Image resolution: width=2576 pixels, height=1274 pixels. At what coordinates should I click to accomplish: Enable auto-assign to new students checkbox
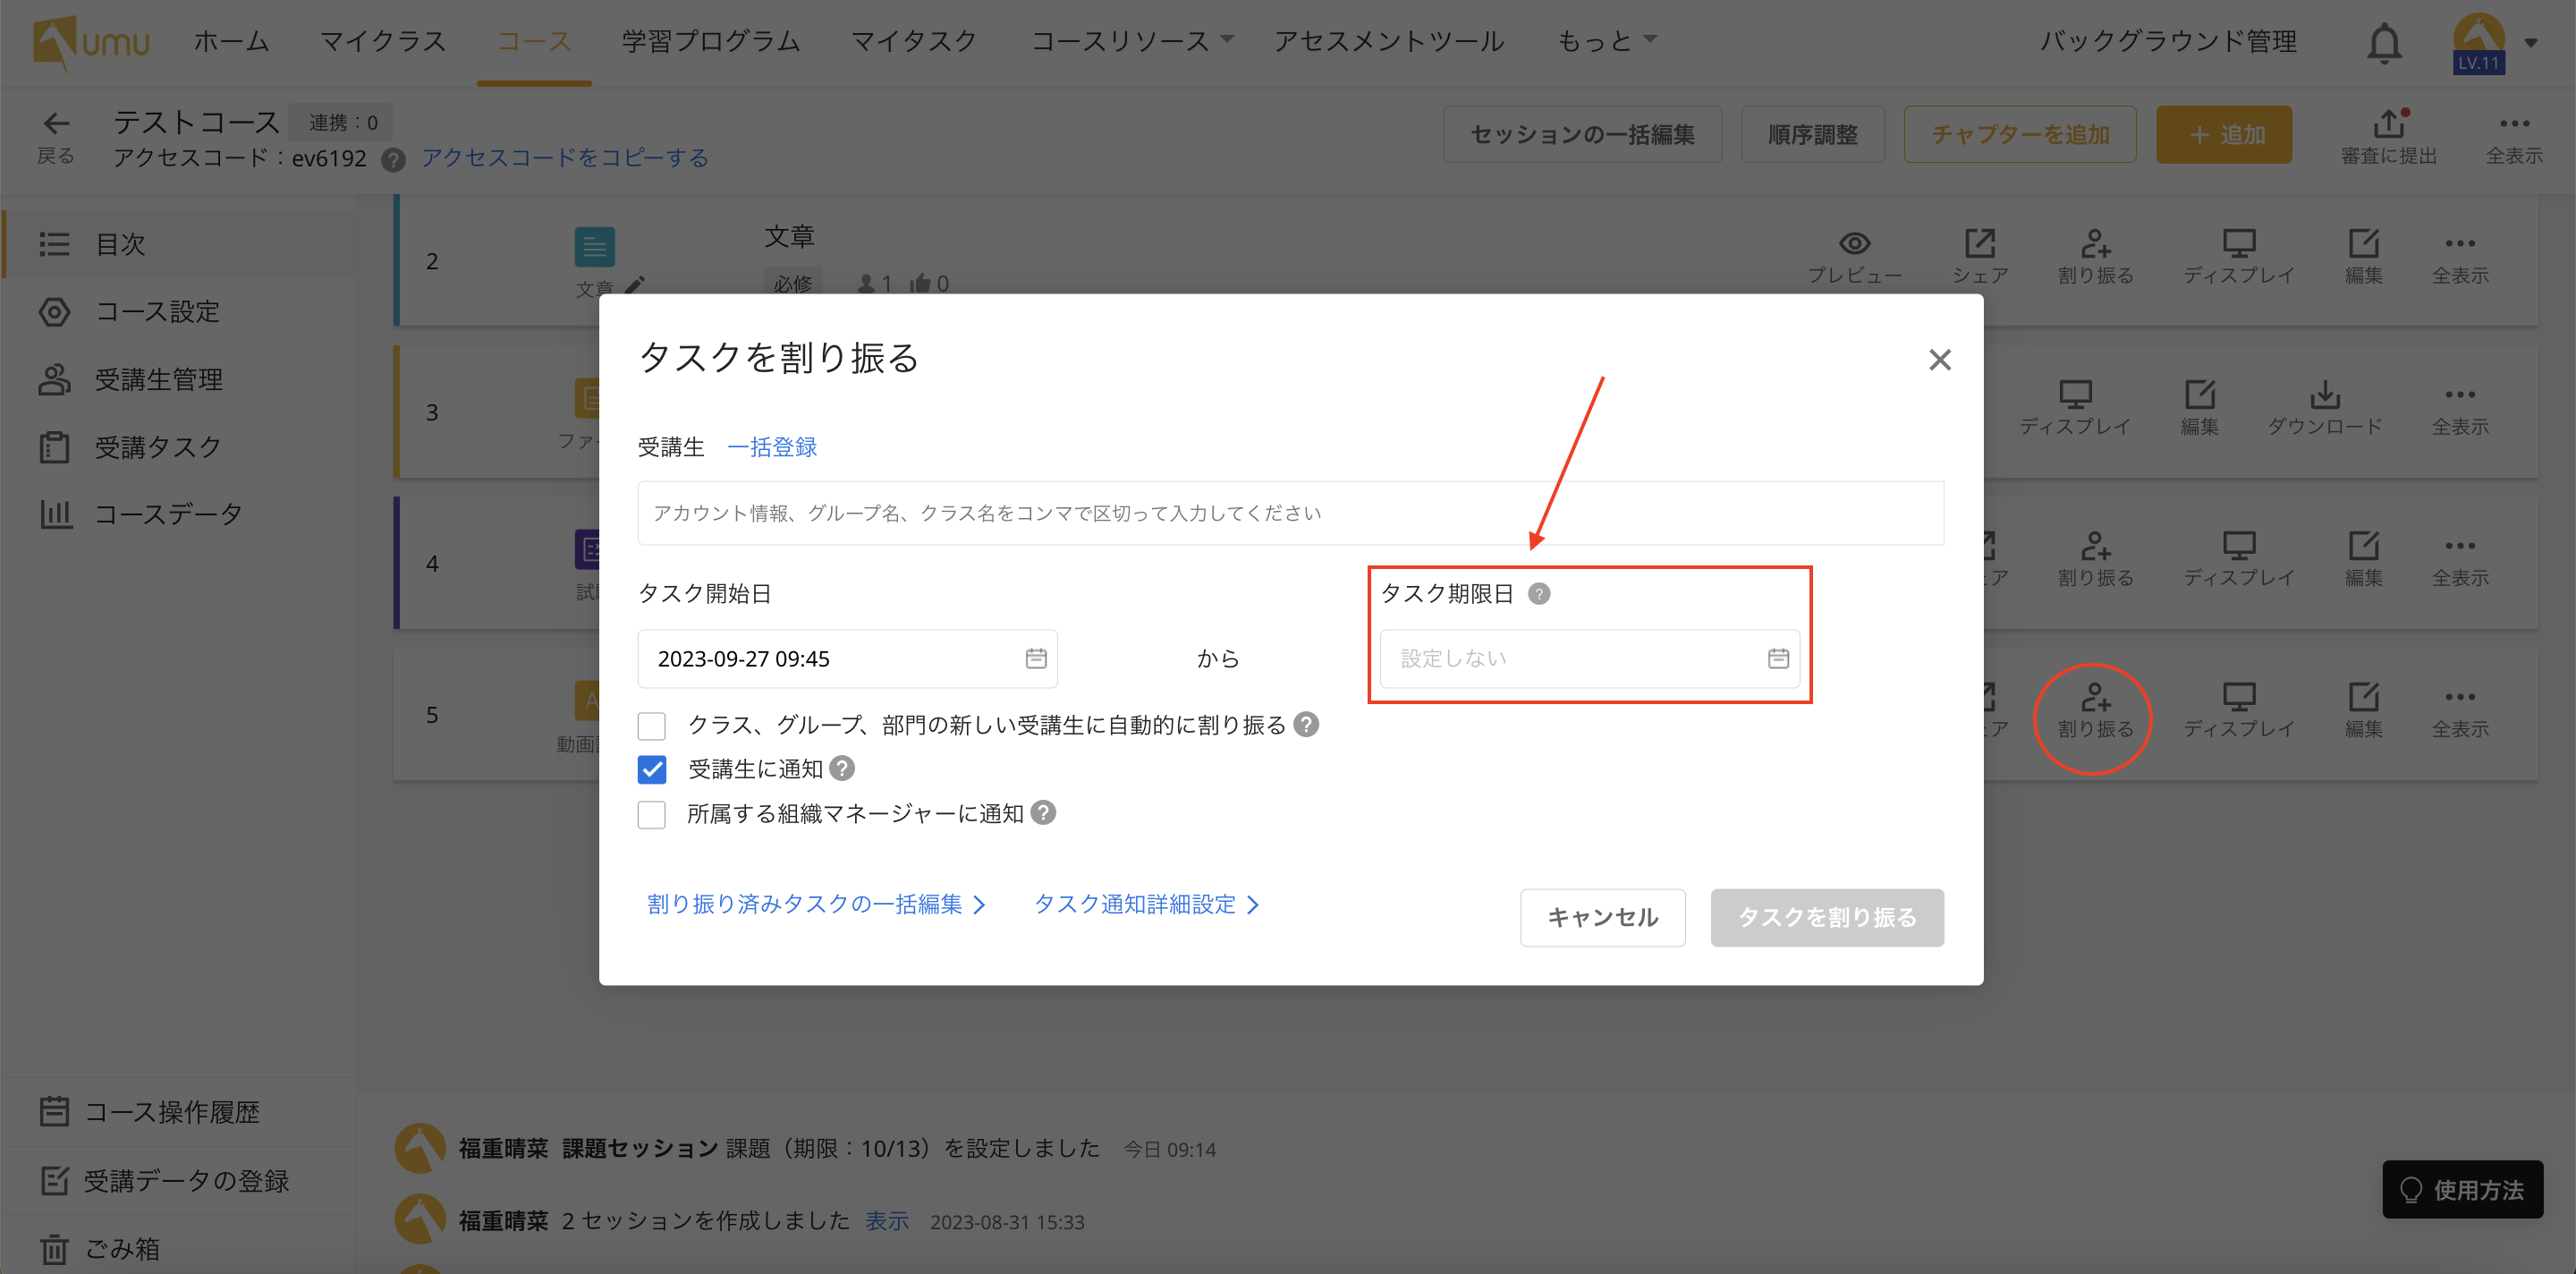pyautogui.click(x=652, y=726)
